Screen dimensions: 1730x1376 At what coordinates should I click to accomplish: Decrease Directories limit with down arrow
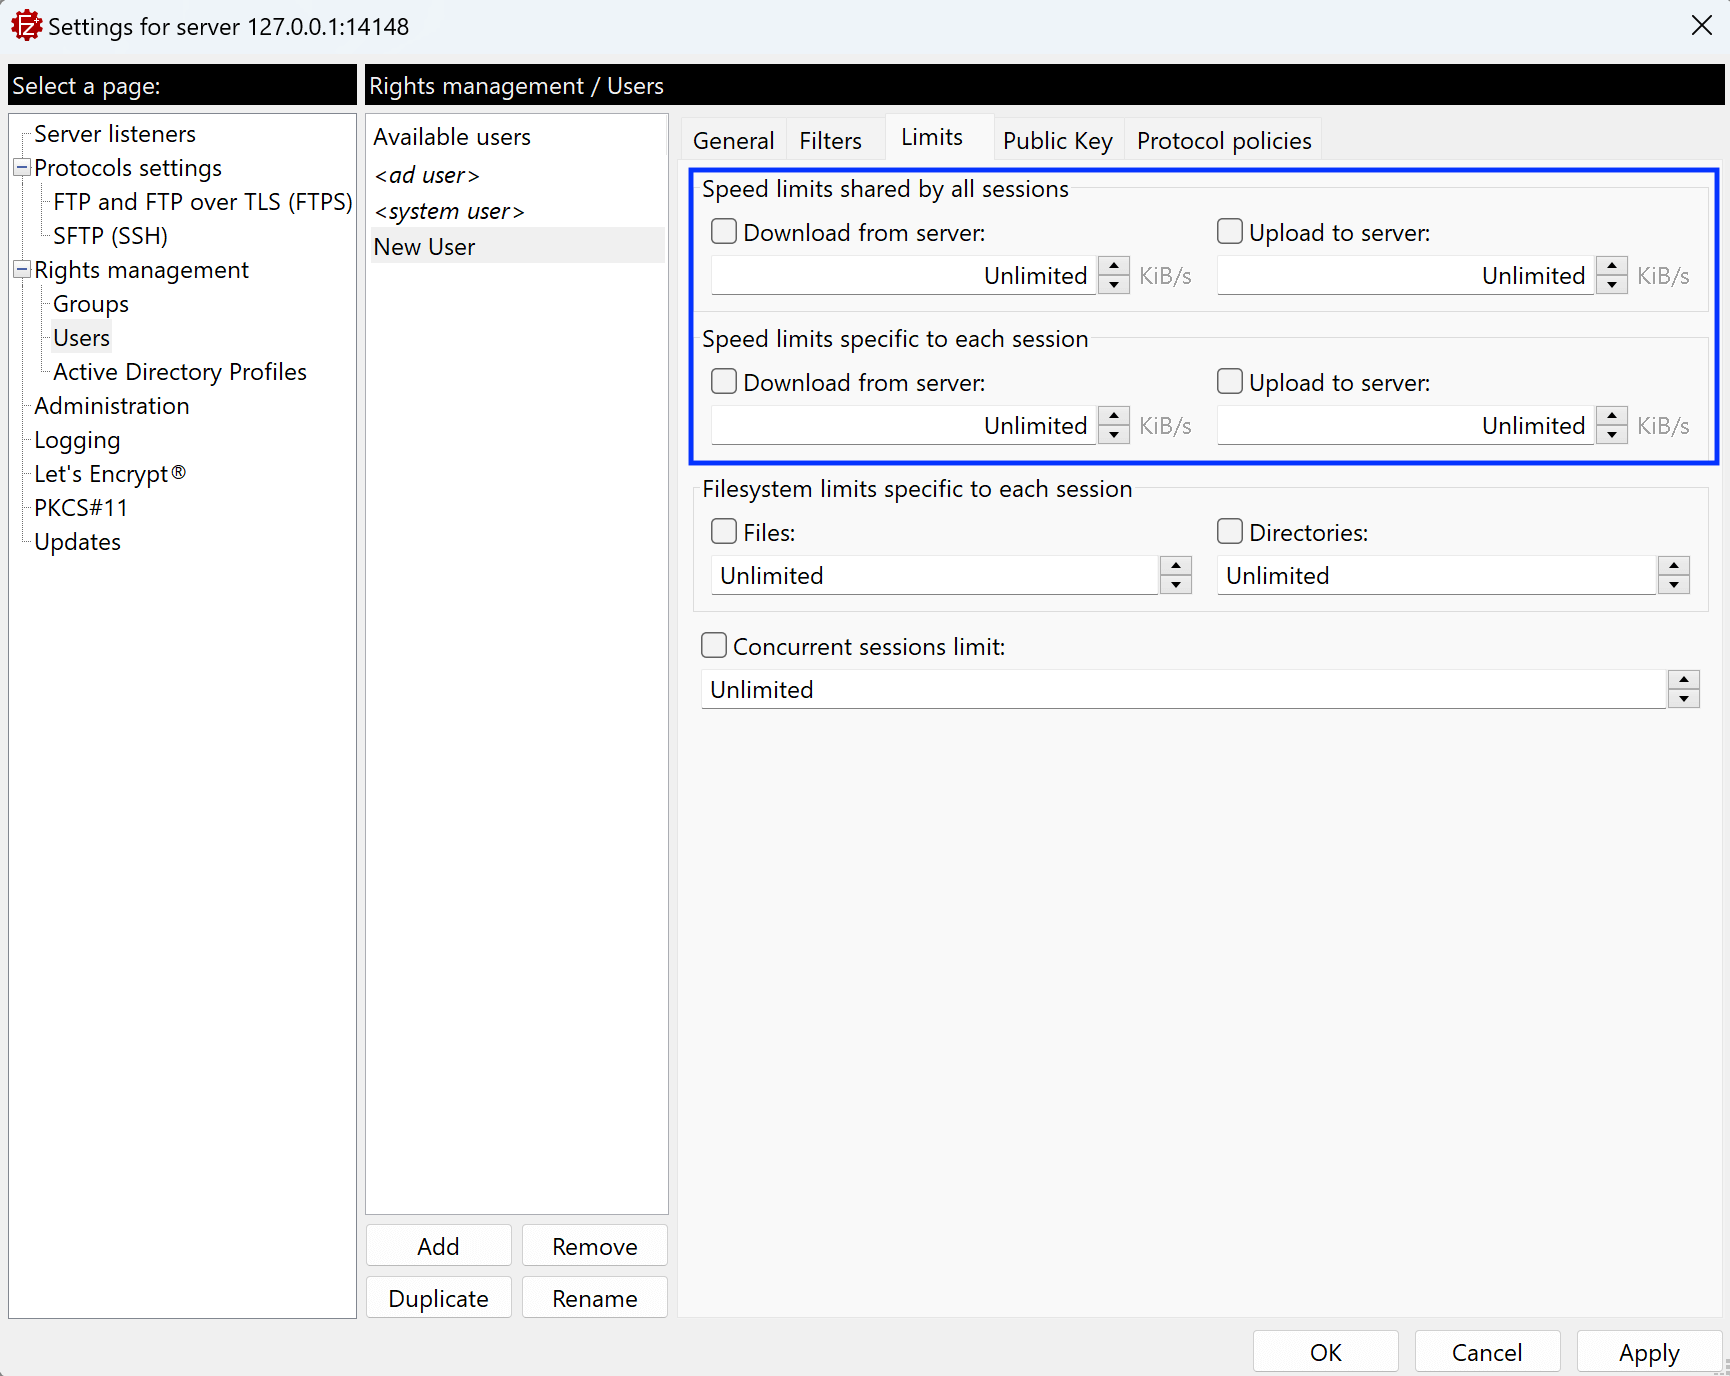pos(1673,585)
